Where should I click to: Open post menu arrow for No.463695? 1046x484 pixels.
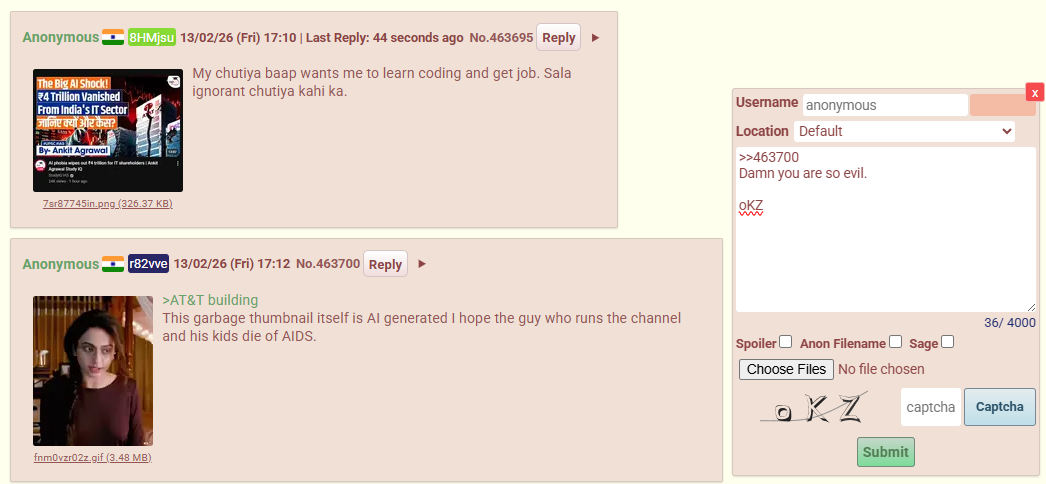(x=596, y=38)
